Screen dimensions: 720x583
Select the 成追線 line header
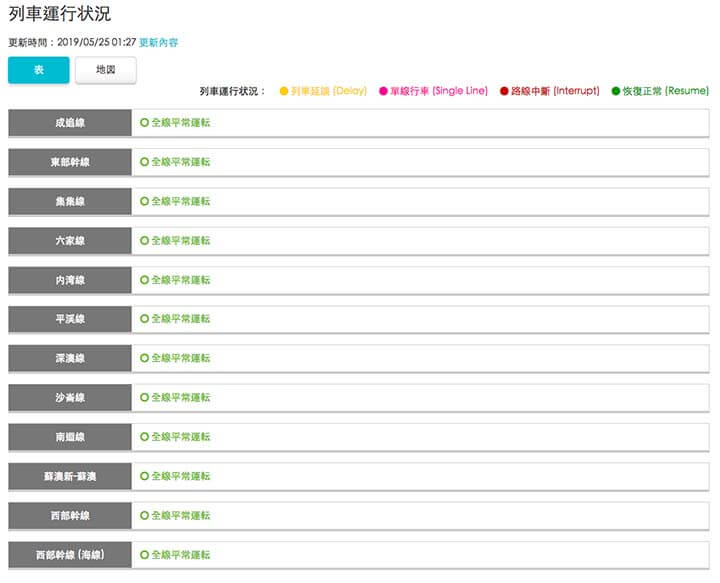click(x=70, y=123)
